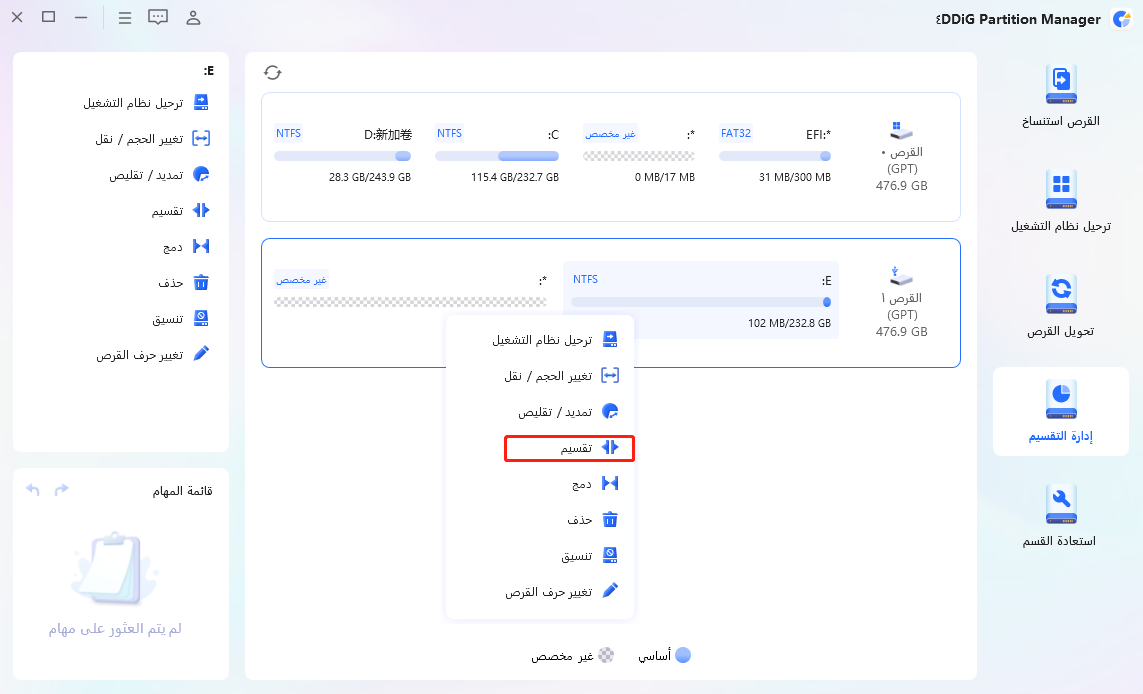Image resolution: width=1143 pixels, height=694 pixels.
Task: Open the Clone Disk tool in right sidebar
Action: point(1061,95)
